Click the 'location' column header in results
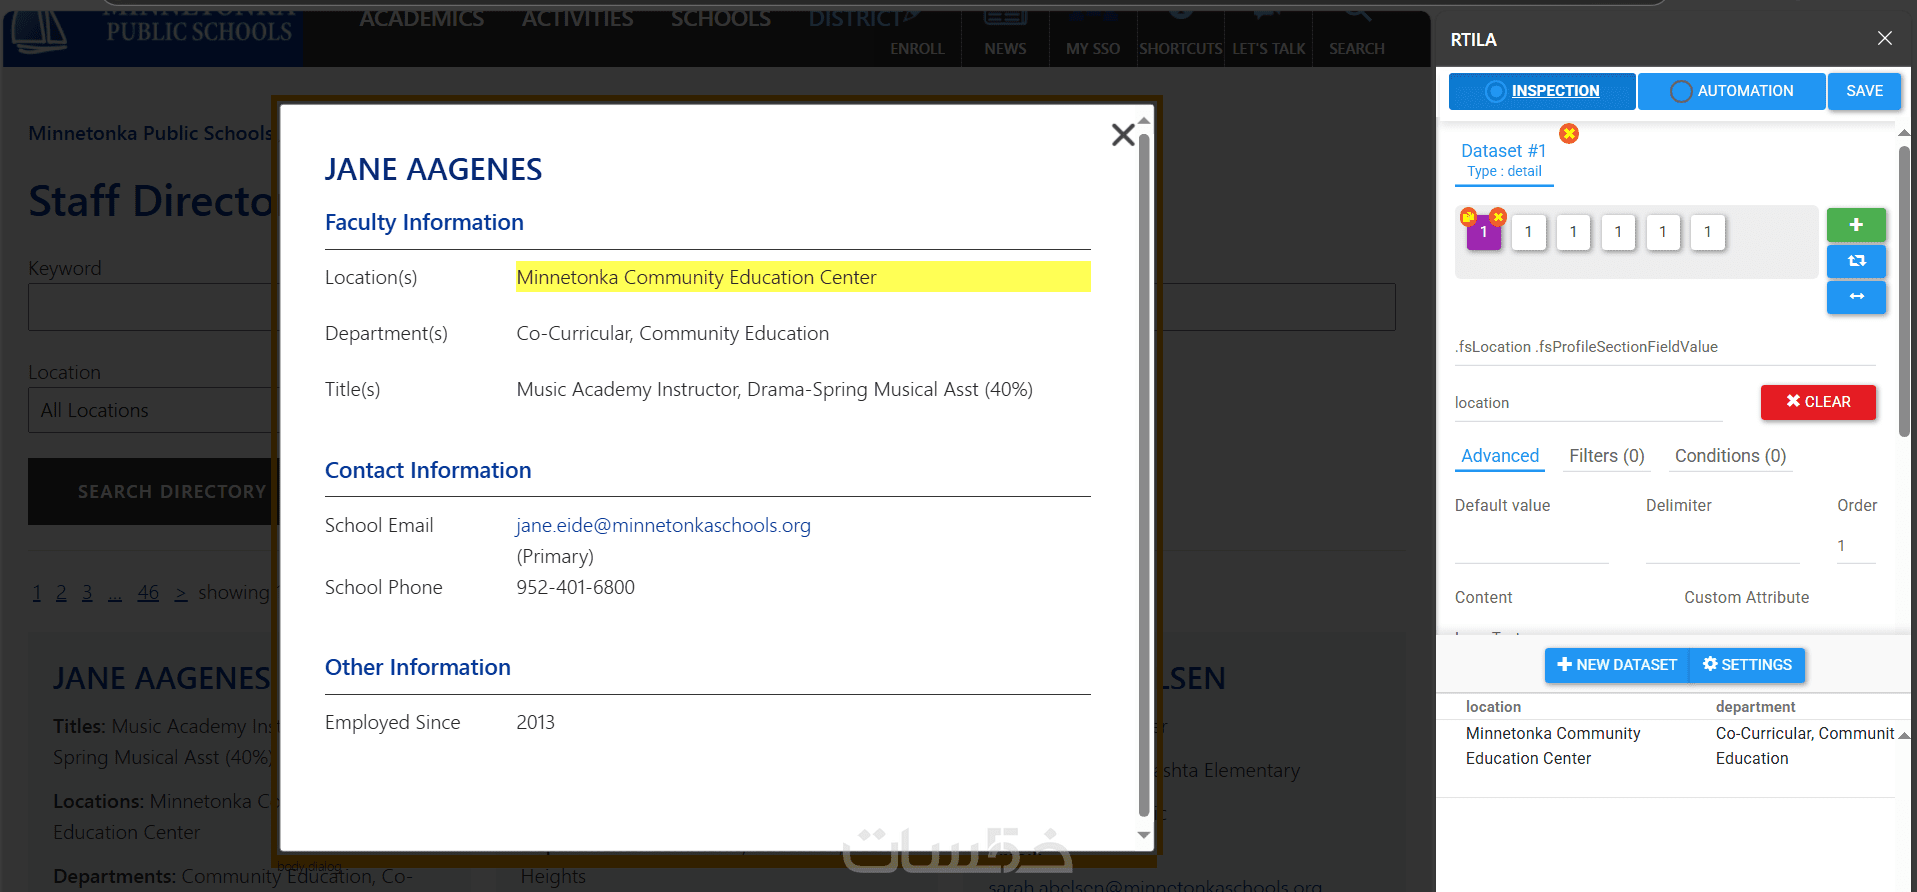Image resolution: width=1917 pixels, height=892 pixels. click(x=1493, y=707)
